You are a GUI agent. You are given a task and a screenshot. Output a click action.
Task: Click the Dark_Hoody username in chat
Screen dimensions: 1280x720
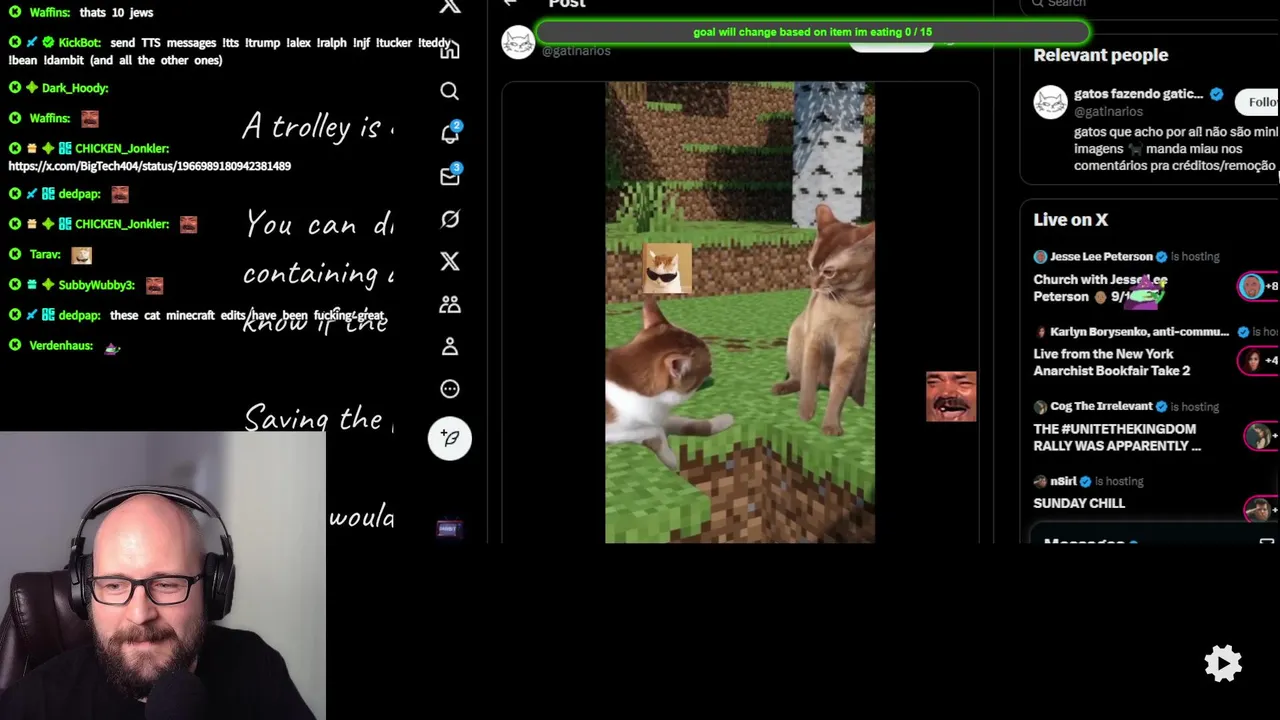click(75, 88)
